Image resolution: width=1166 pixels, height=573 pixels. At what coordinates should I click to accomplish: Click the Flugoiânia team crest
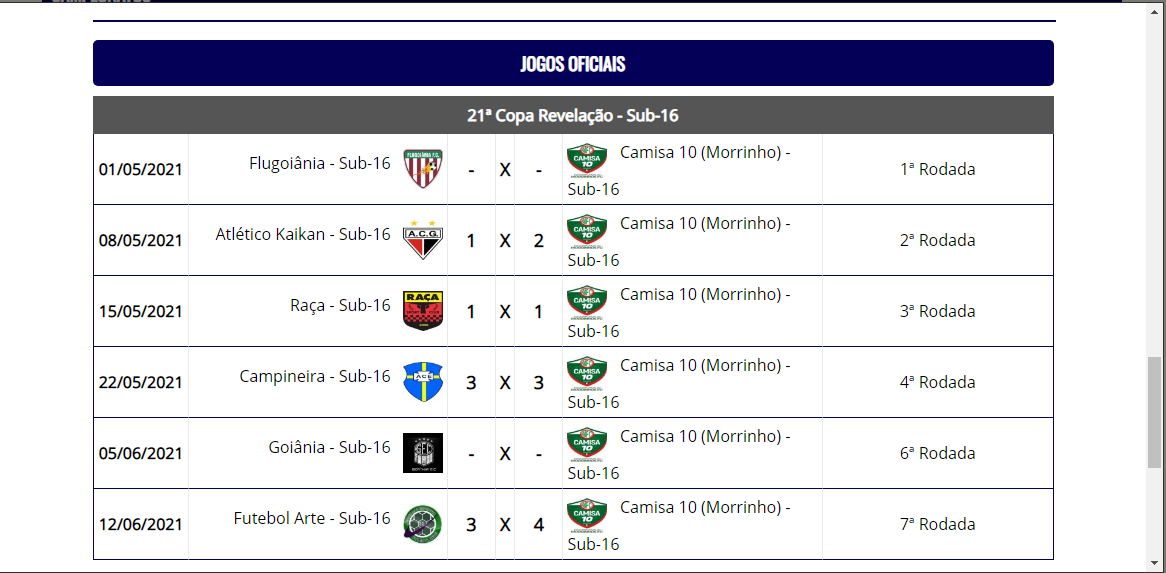click(422, 169)
